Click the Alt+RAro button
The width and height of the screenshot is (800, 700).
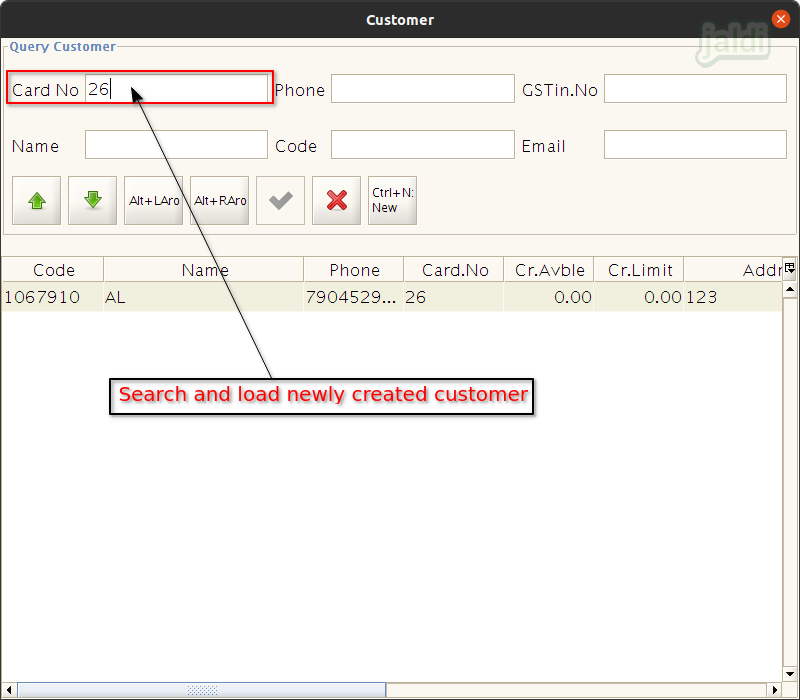pos(219,201)
